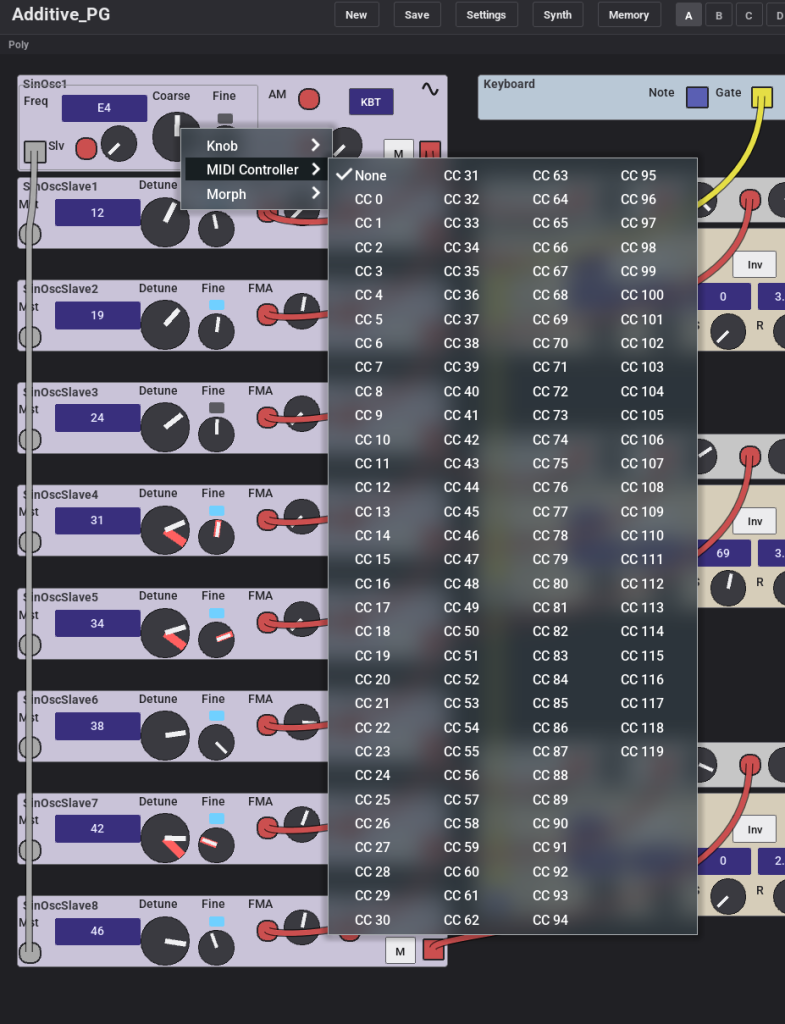Screen dimensions: 785x1024
Task: Click the Fine knob on SinOscSlave7
Action: 216,844
